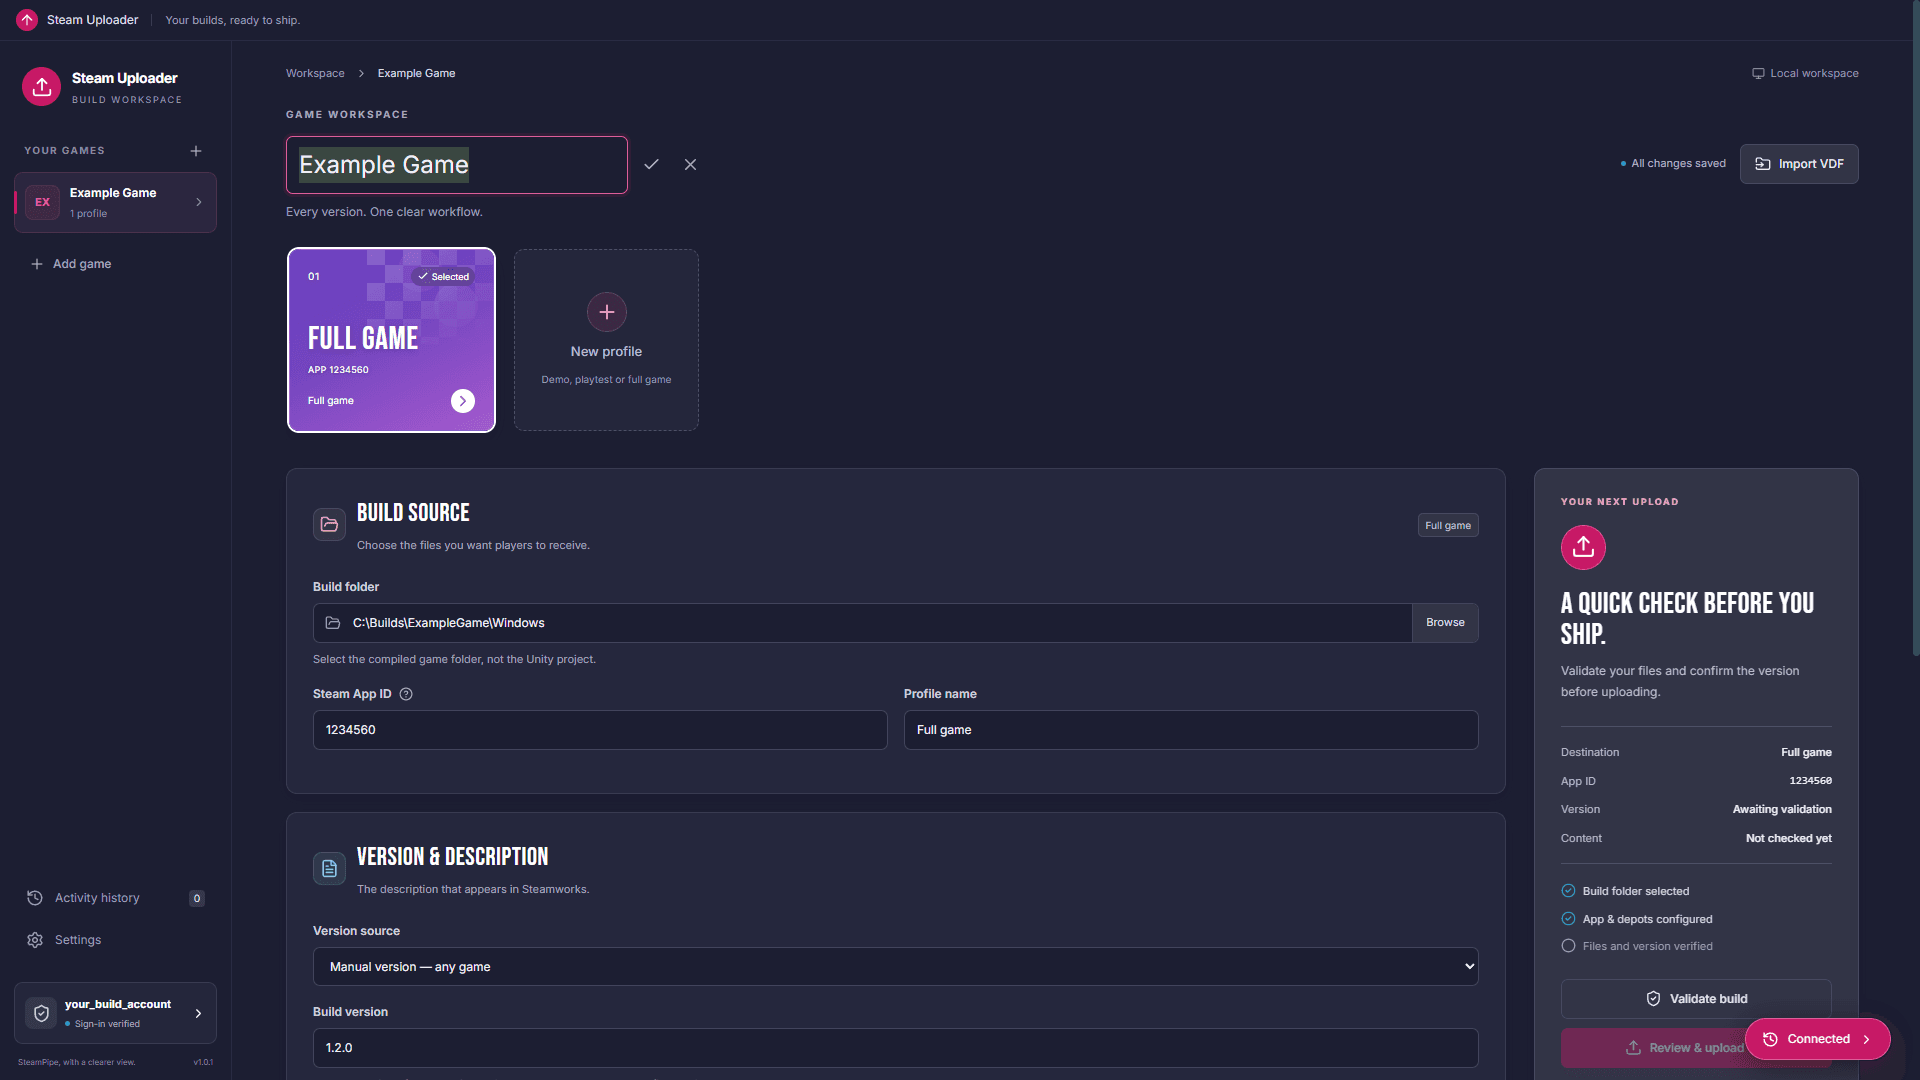Click the Build Source folder icon
This screenshot has height=1080, width=1920.
click(x=329, y=524)
